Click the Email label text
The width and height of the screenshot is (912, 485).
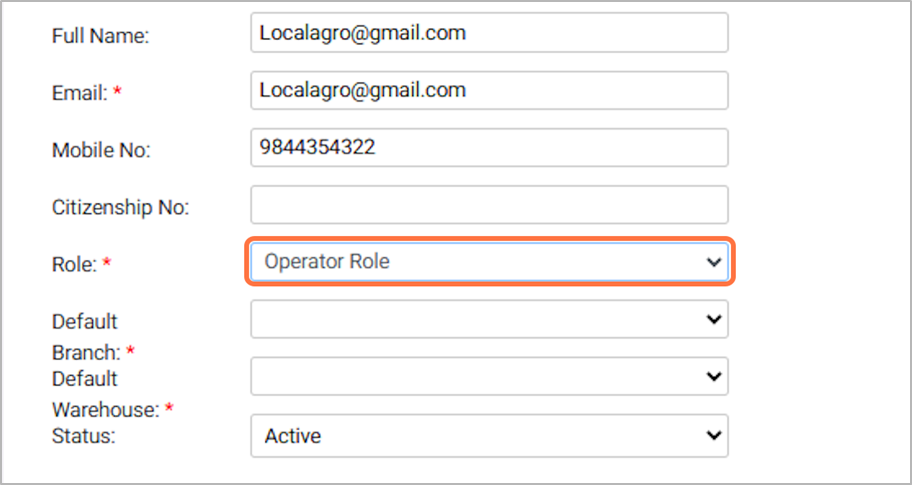[78, 93]
